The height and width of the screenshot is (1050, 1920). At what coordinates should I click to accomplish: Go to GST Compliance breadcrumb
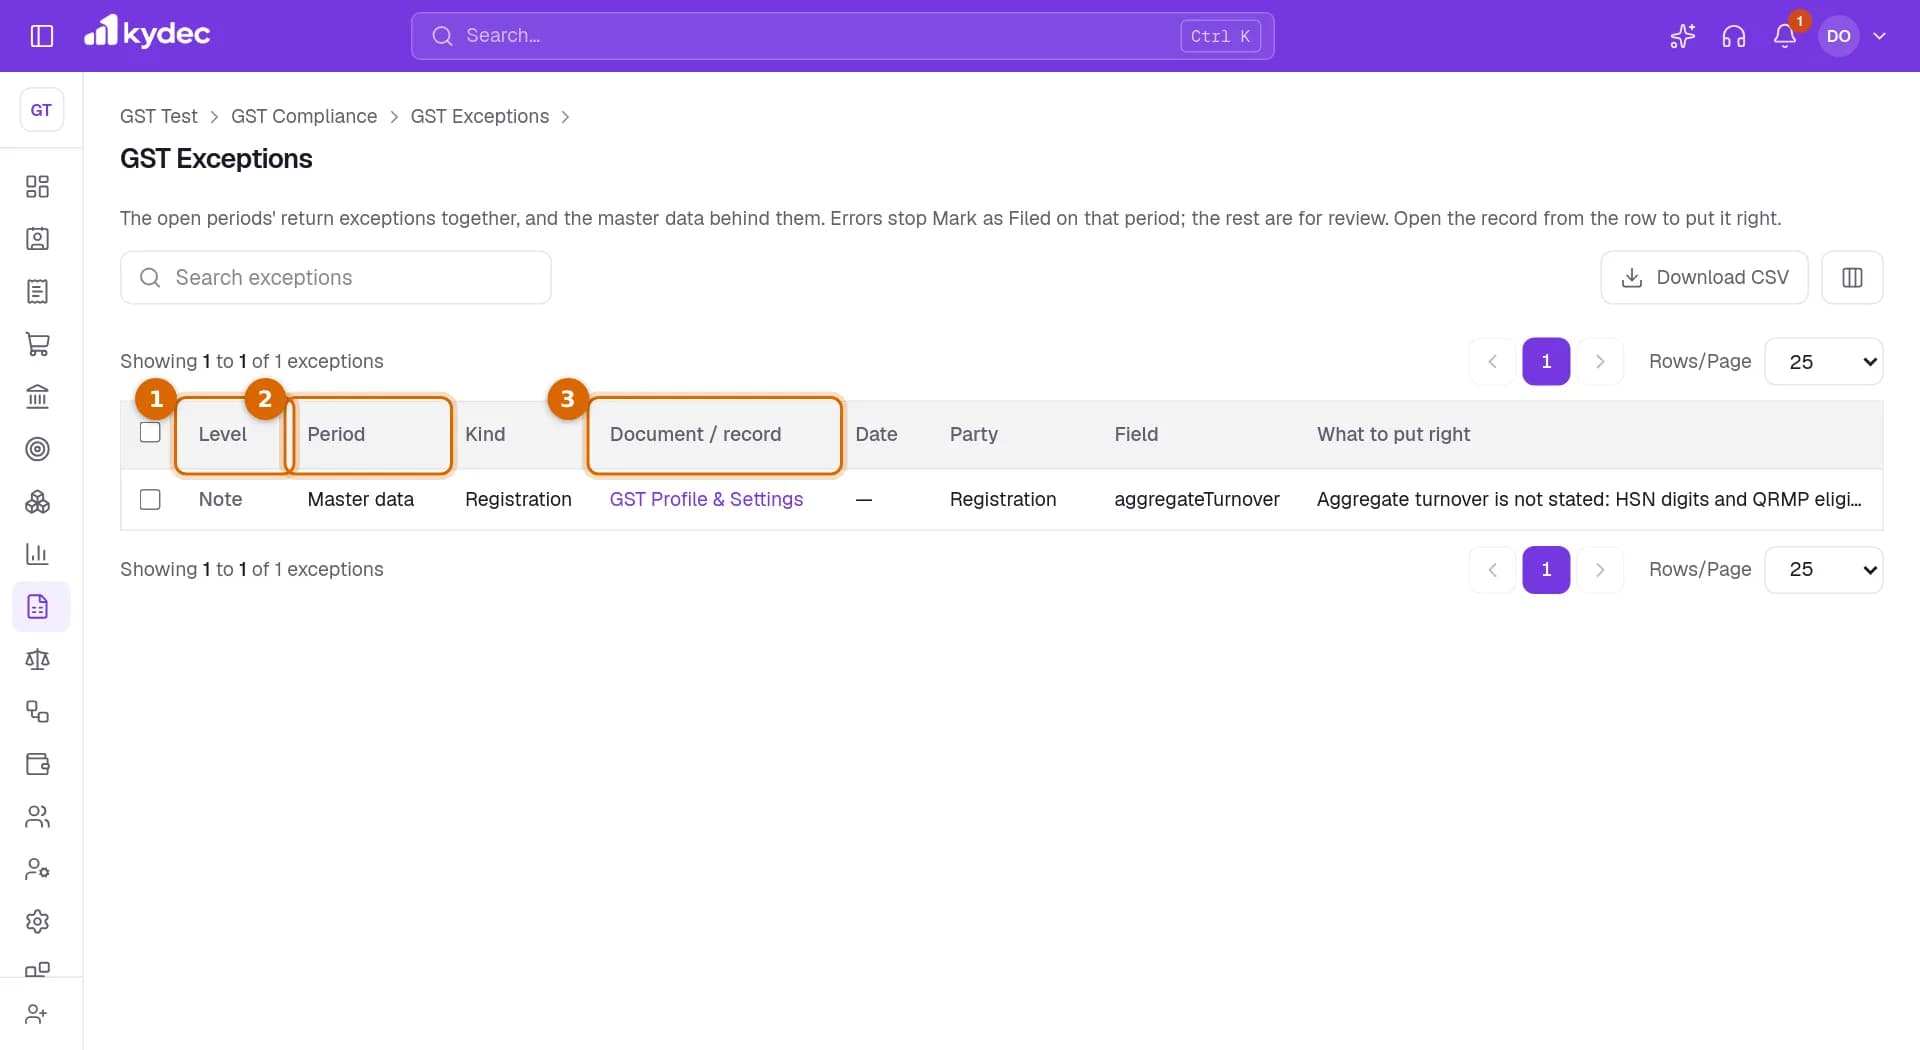(304, 116)
